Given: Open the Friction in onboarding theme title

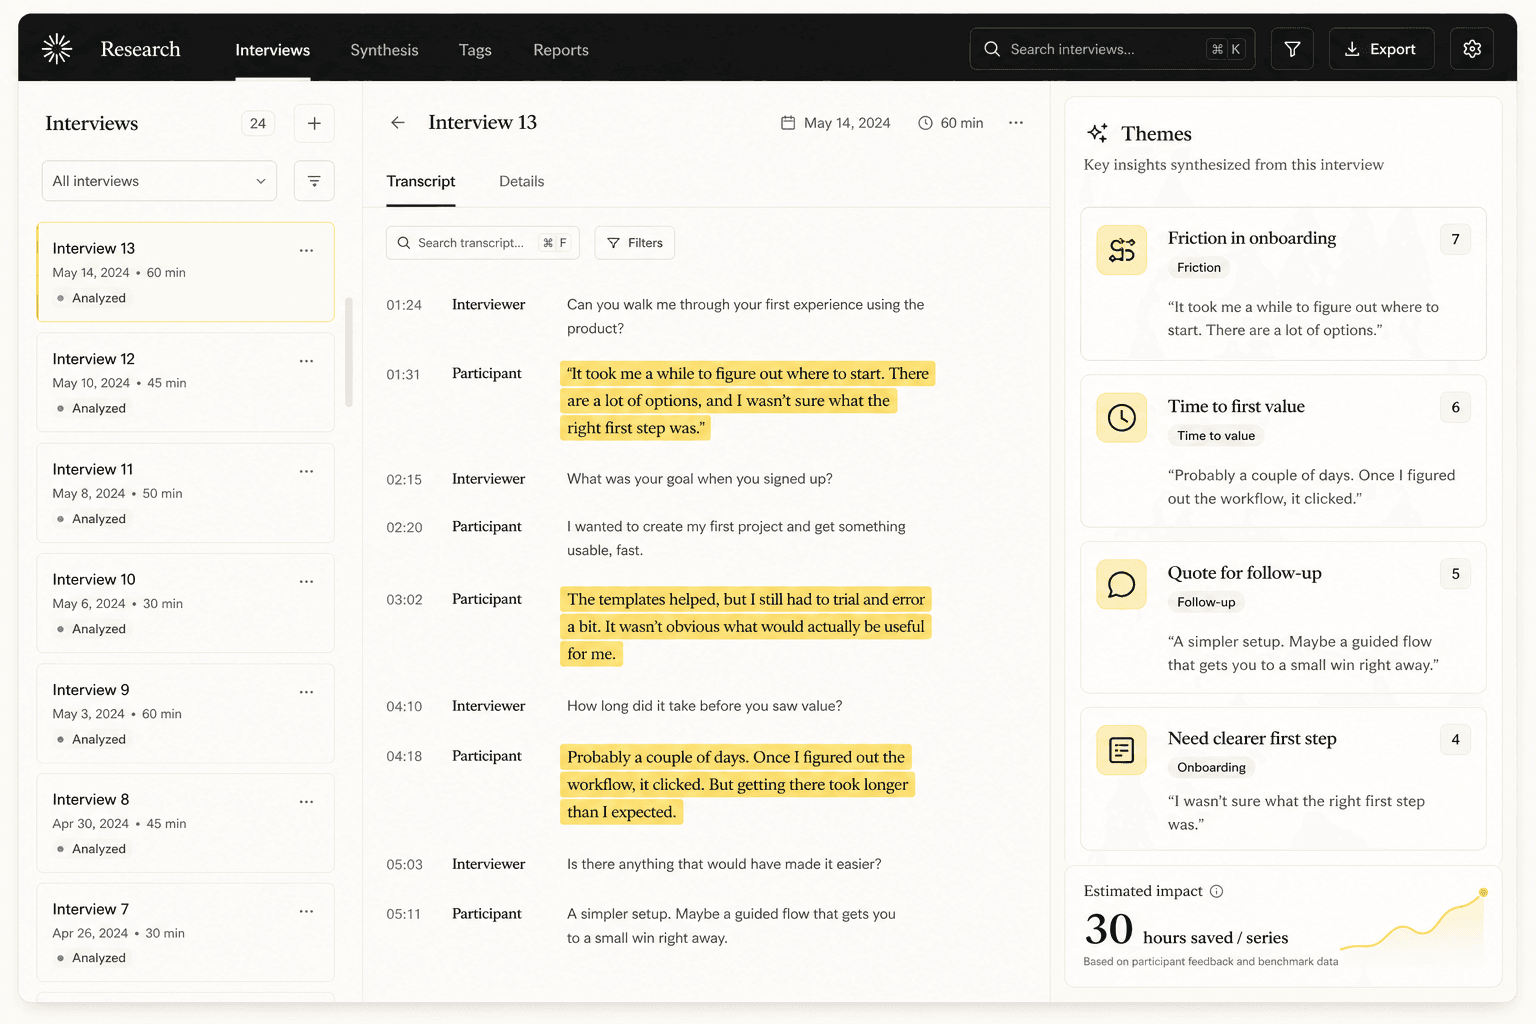Looking at the screenshot, I should click(1252, 238).
